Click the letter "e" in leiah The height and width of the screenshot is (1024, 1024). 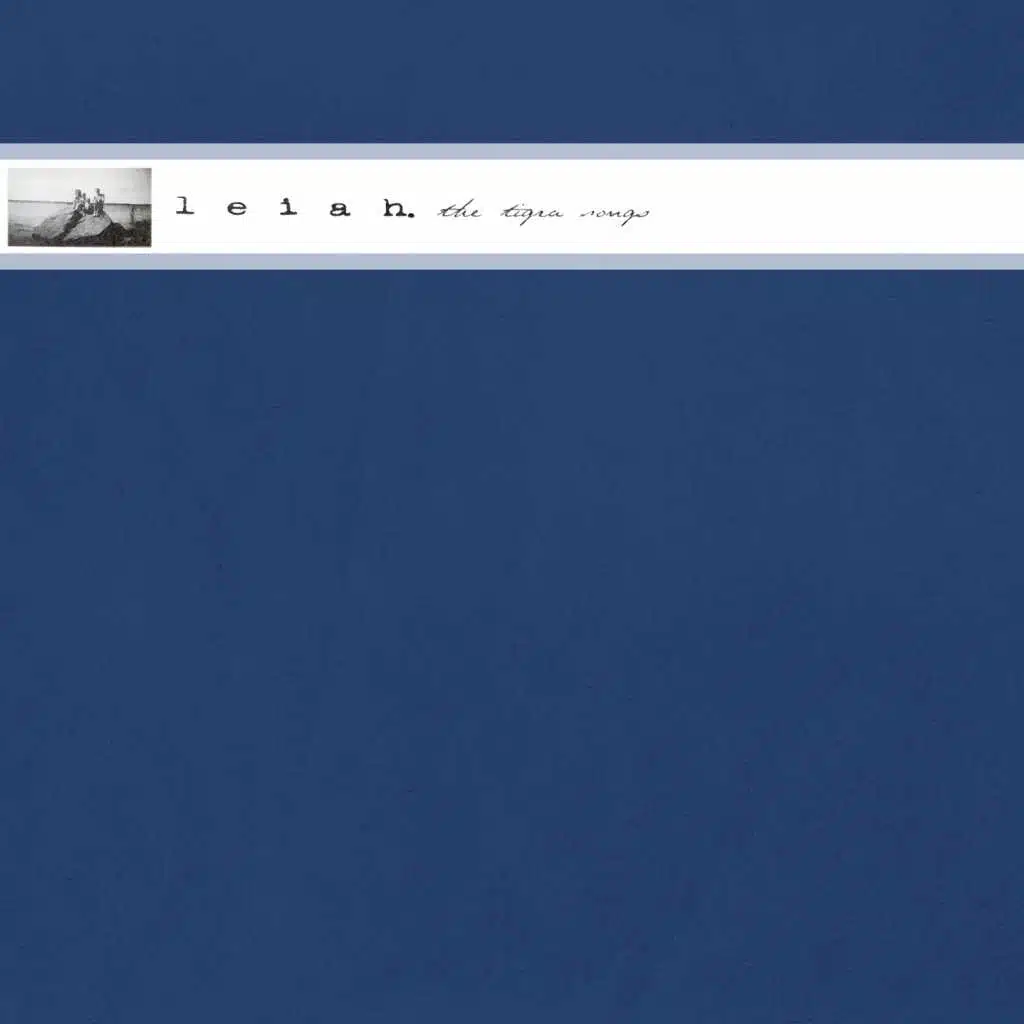pos(236,208)
